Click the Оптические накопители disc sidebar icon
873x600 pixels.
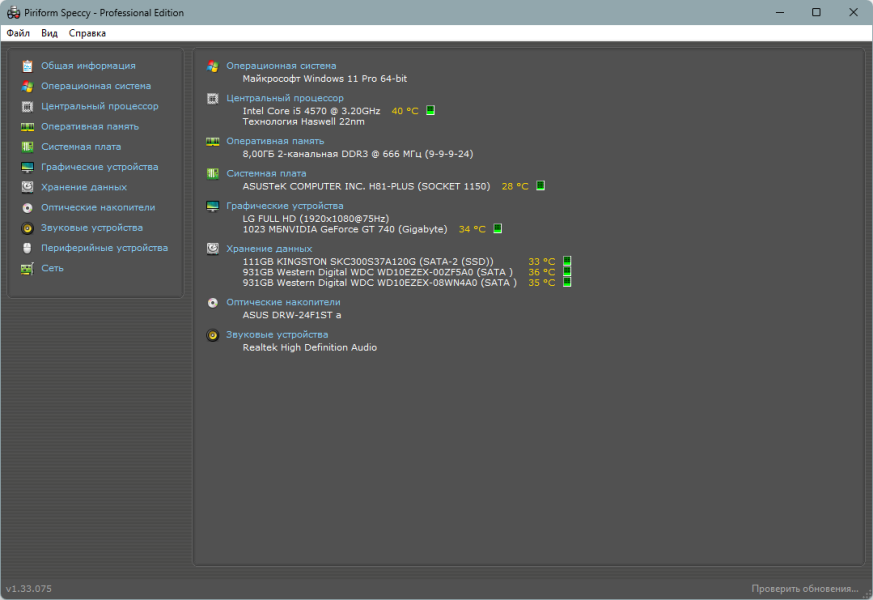[x=27, y=208]
